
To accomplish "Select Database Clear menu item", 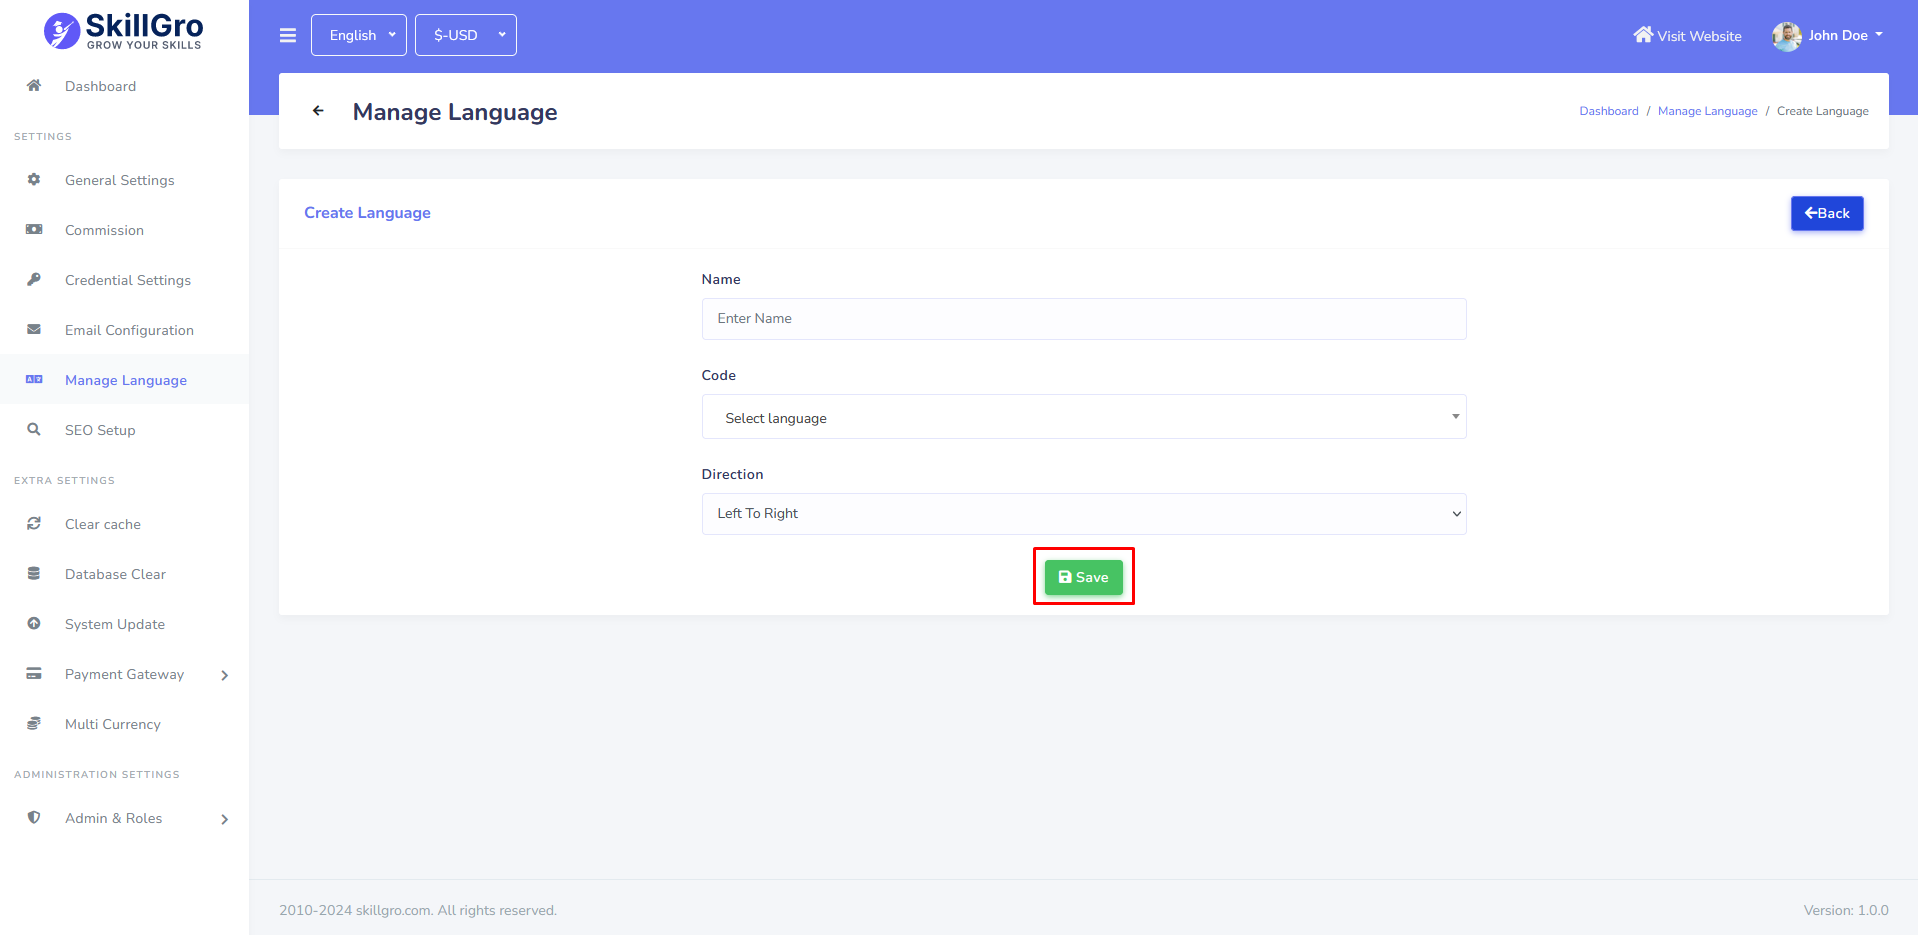I will (x=124, y=574).
